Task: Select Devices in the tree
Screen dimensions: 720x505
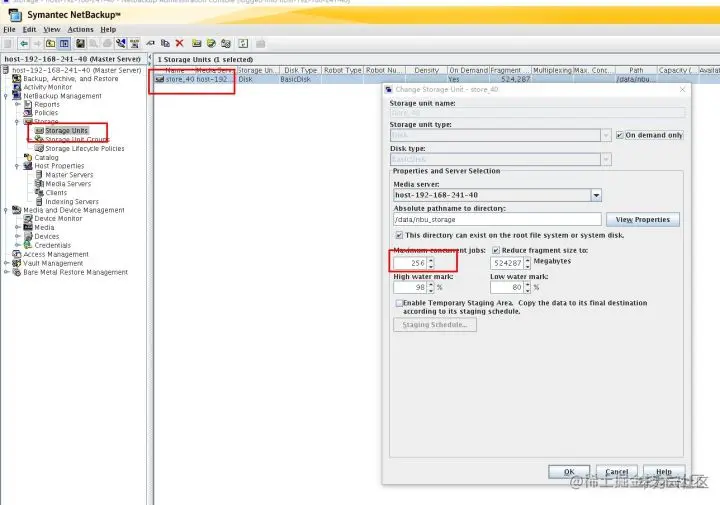Action: click(x=46, y=236)
